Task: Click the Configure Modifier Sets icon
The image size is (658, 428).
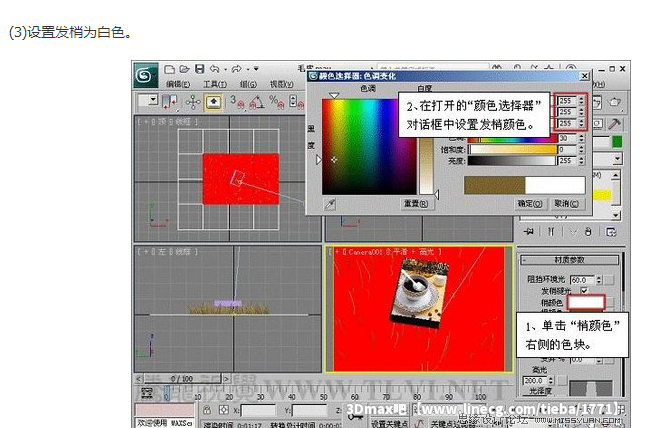Action: (611, 232)
